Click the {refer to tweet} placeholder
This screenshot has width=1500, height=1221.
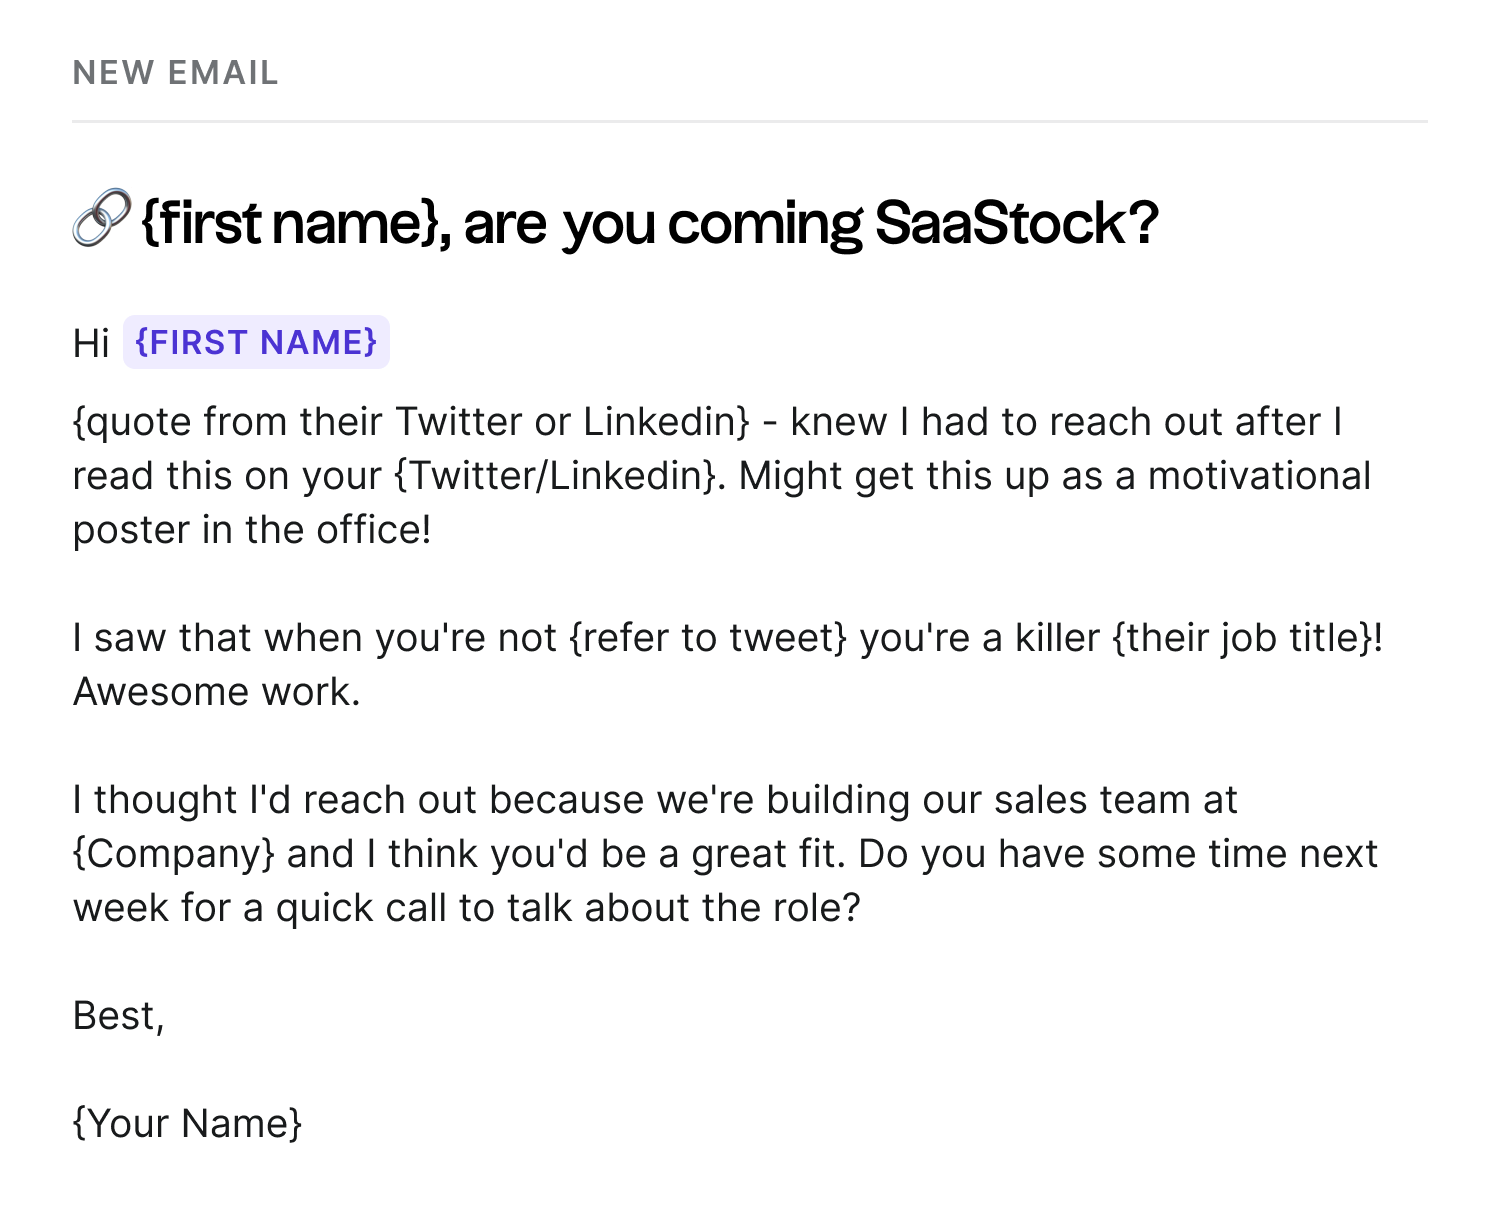708,638
